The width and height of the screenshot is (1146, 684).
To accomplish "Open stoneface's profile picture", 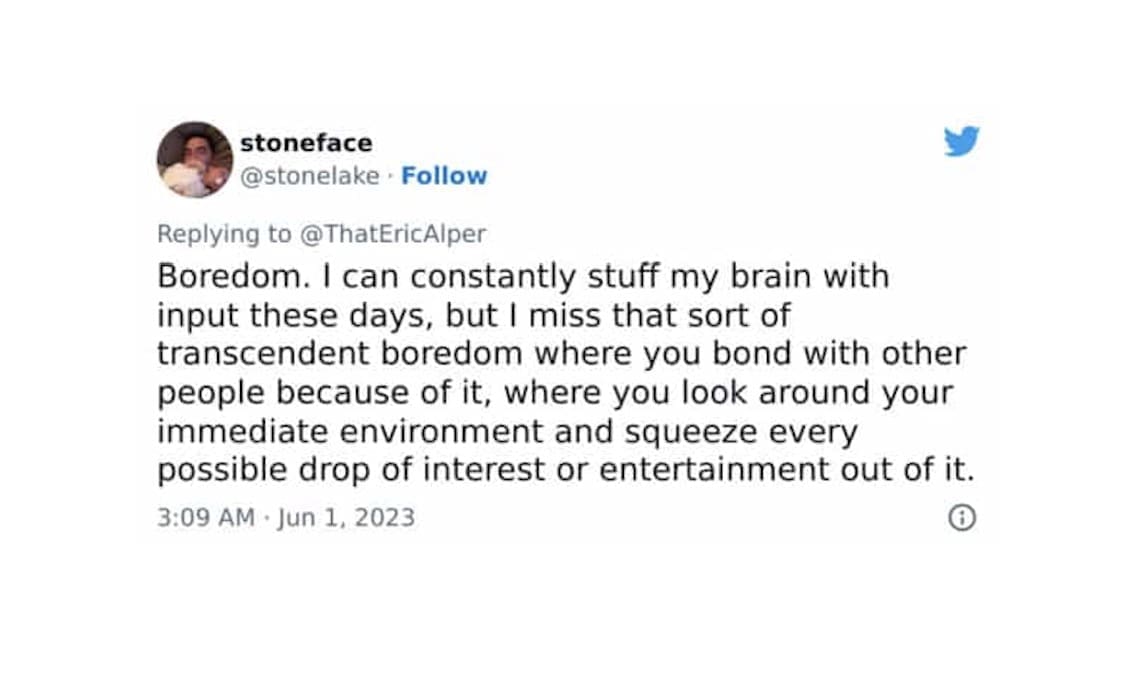I will coord(195,159).
